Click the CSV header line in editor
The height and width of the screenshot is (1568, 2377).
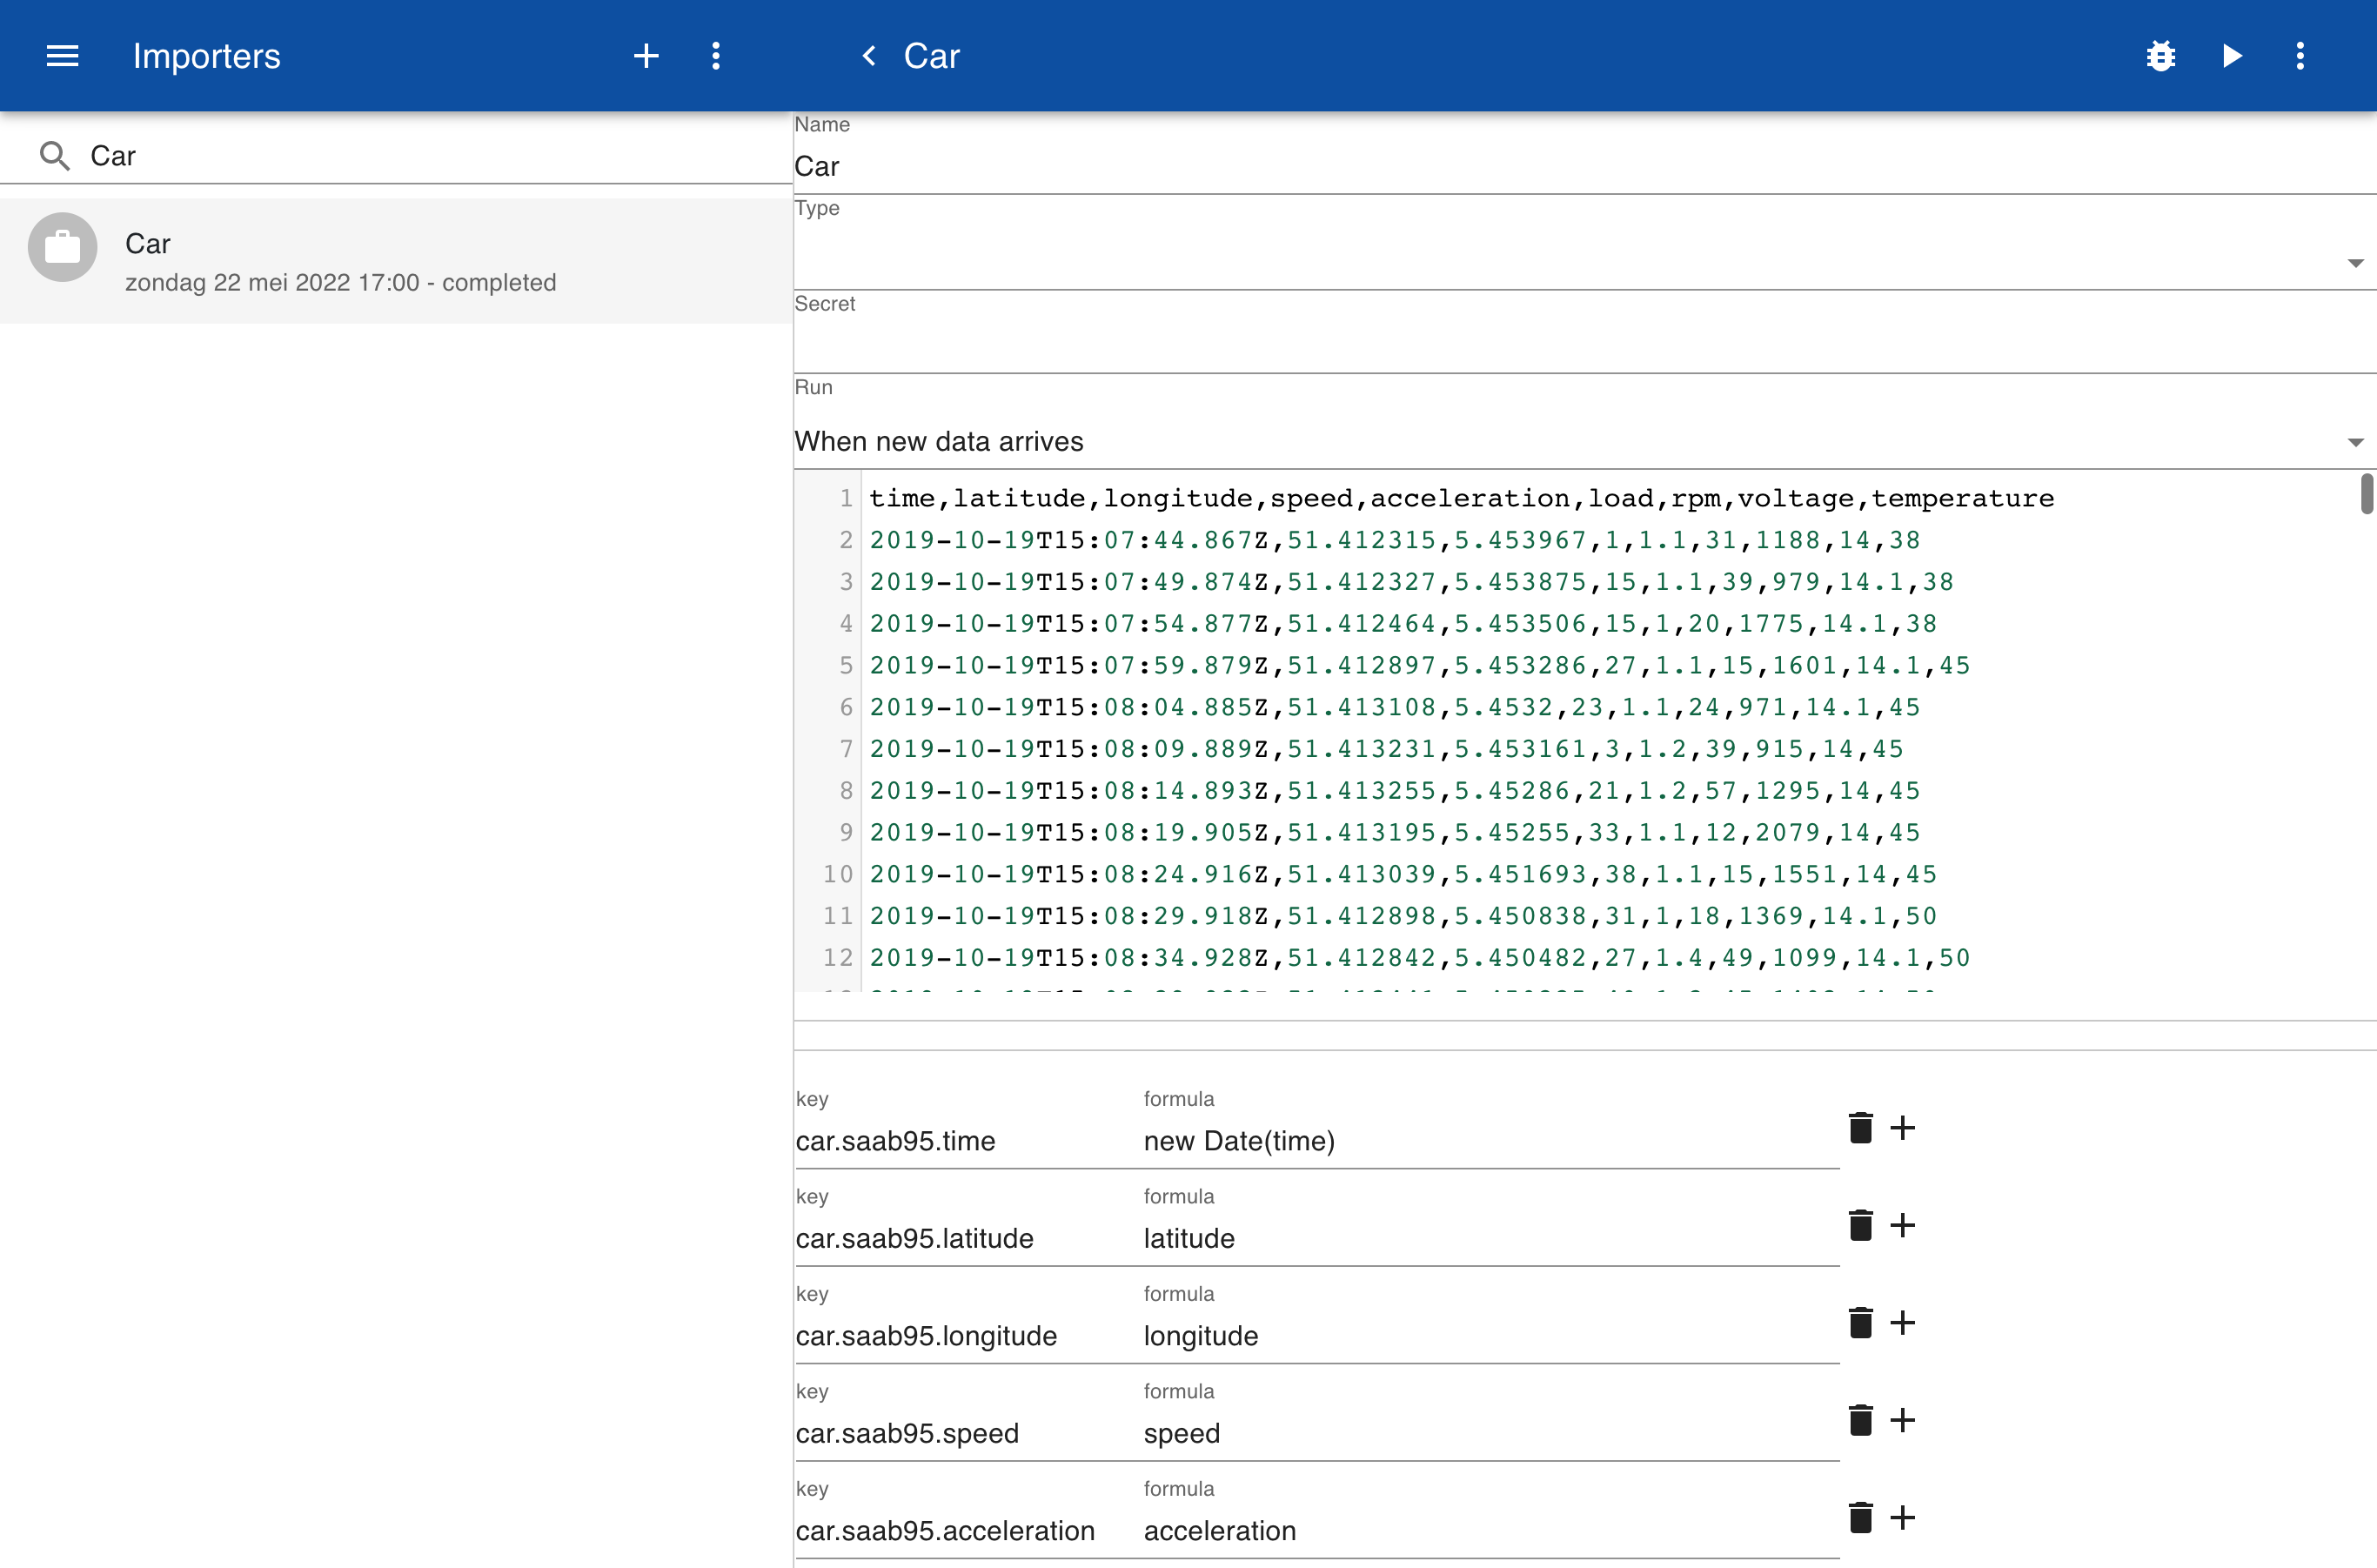pyautogui.click(x=1461, y=498)
